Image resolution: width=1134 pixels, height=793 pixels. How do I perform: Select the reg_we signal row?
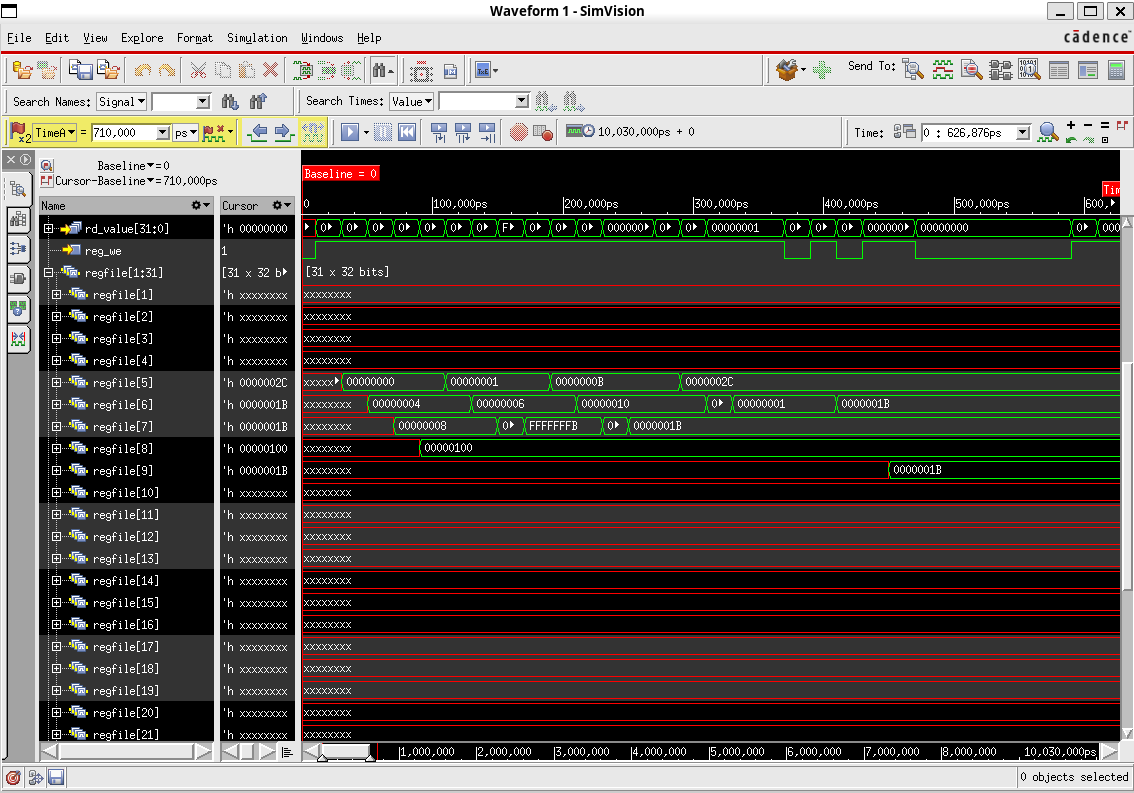103,251
